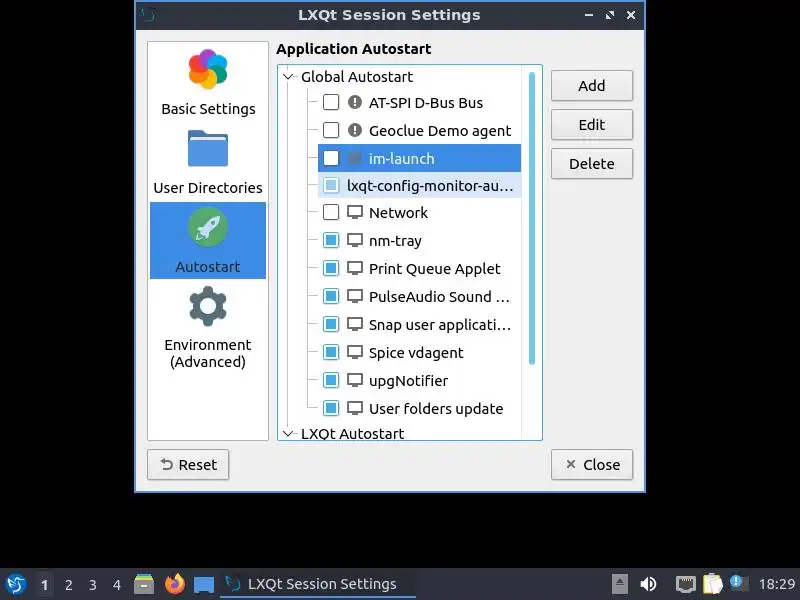Open Environment (Advanced) gear icon
Screen dimensions: 800x600
(x=208, y=306)
